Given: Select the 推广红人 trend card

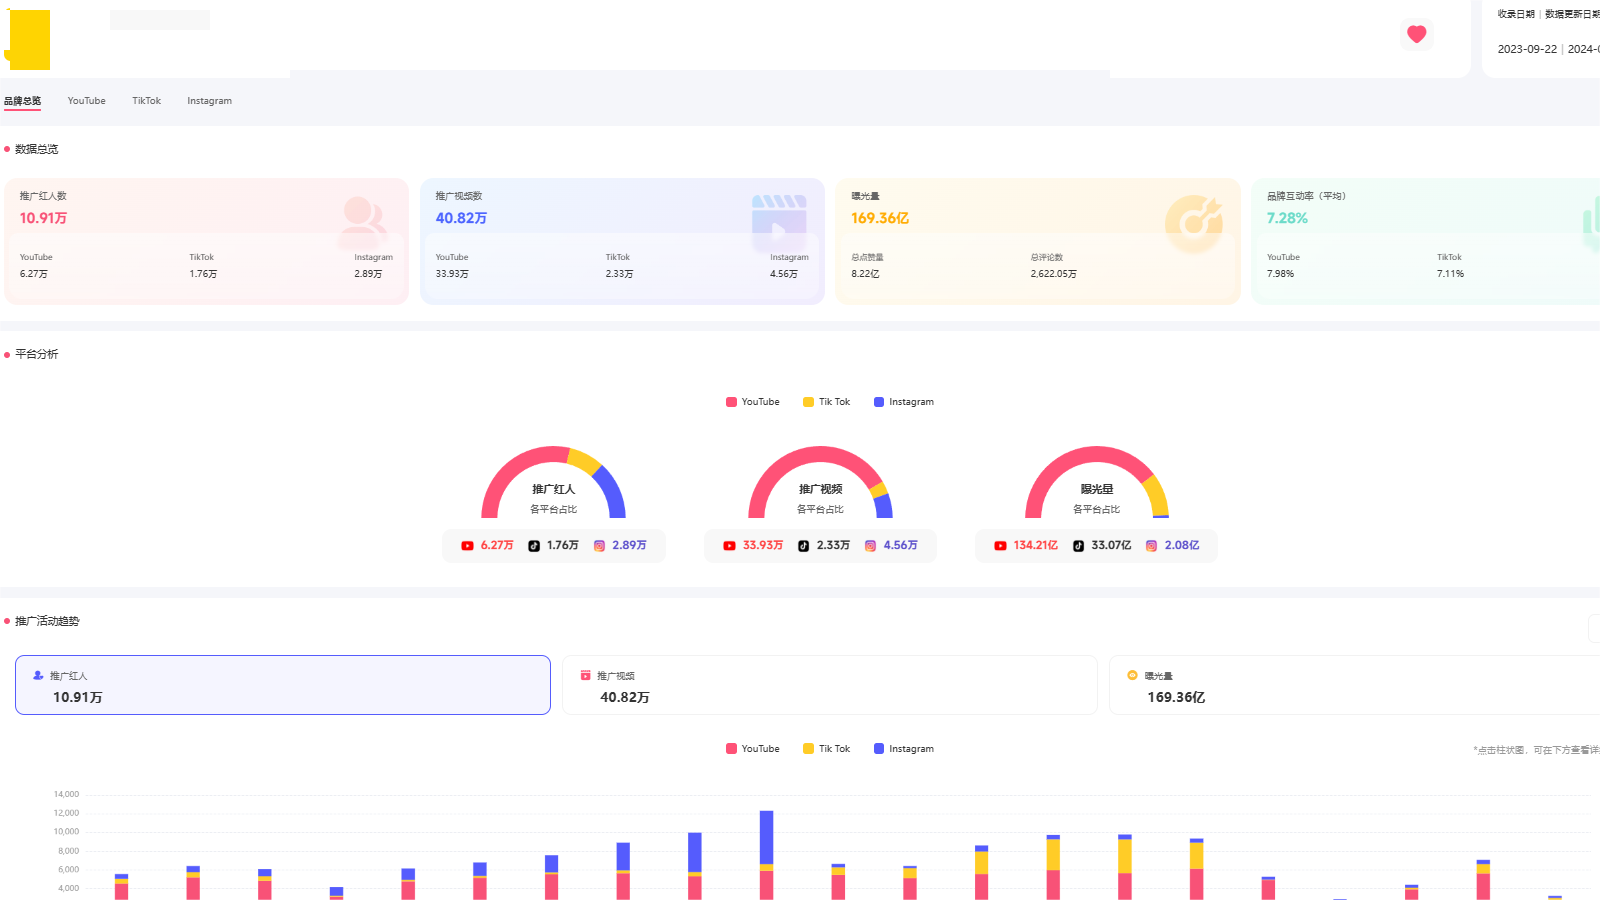Looking at the screenshot, I should 283,685.
